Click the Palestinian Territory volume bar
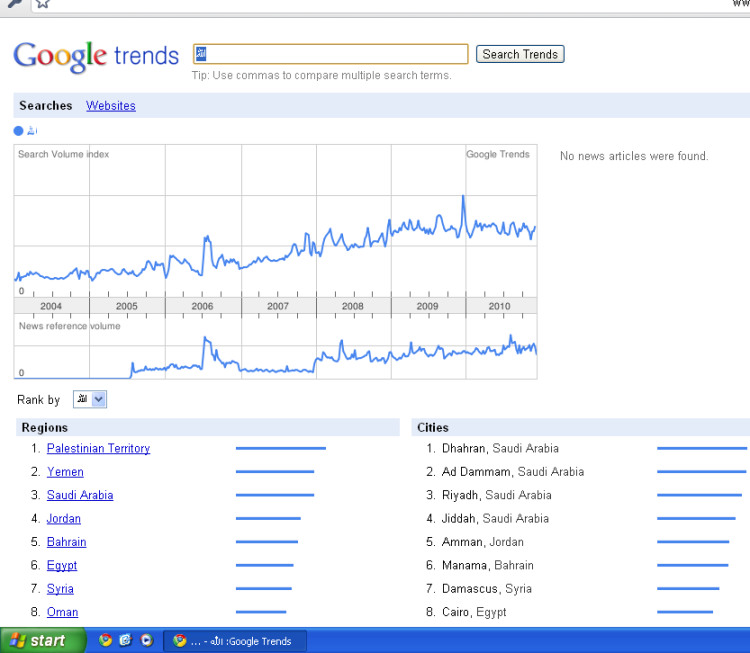 pos(281,448)
